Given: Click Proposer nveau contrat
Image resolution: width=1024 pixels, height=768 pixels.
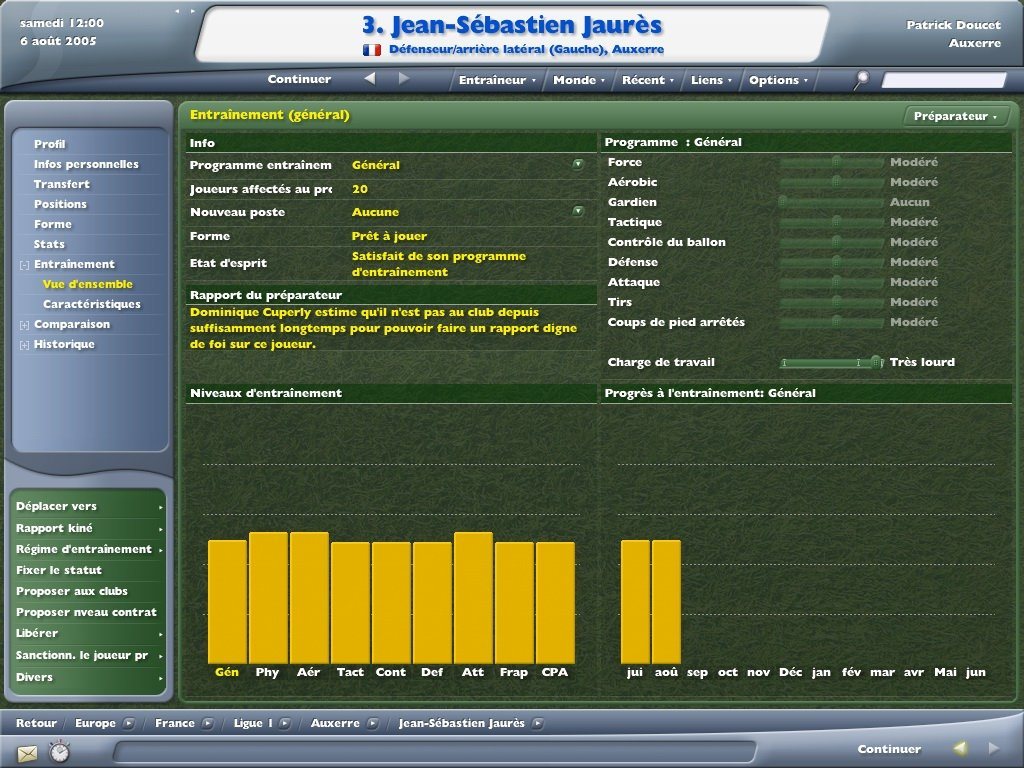Looking at the screenshot, I should [x=86, y=612].
